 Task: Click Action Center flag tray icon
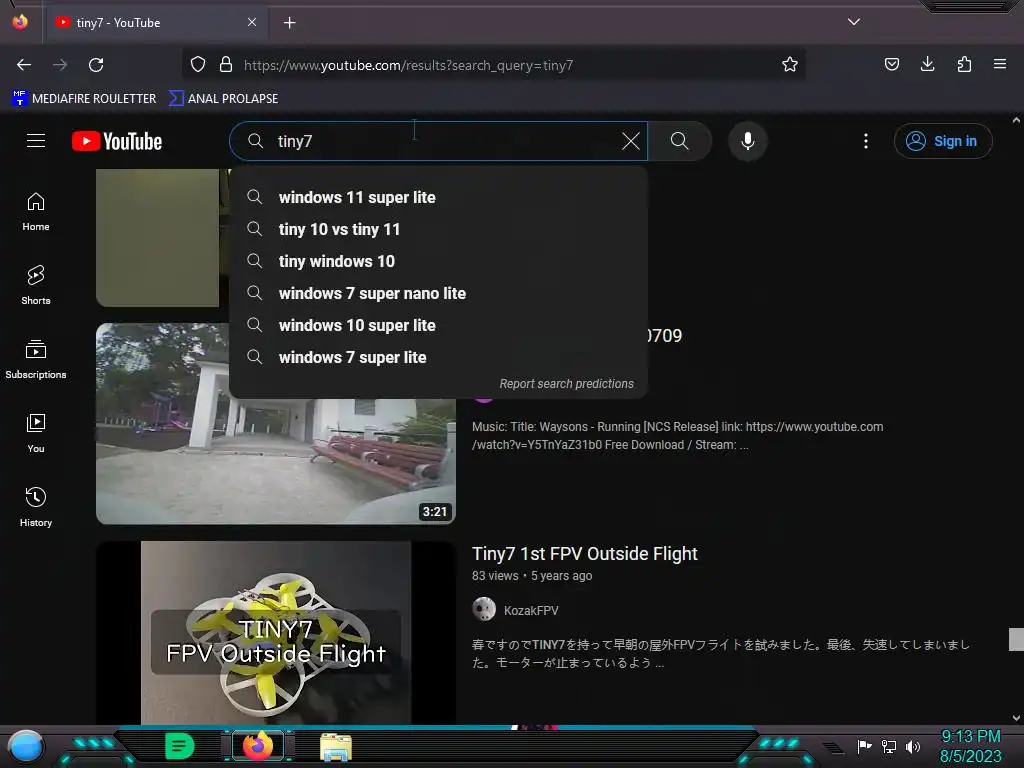click(x=865, y=746)
